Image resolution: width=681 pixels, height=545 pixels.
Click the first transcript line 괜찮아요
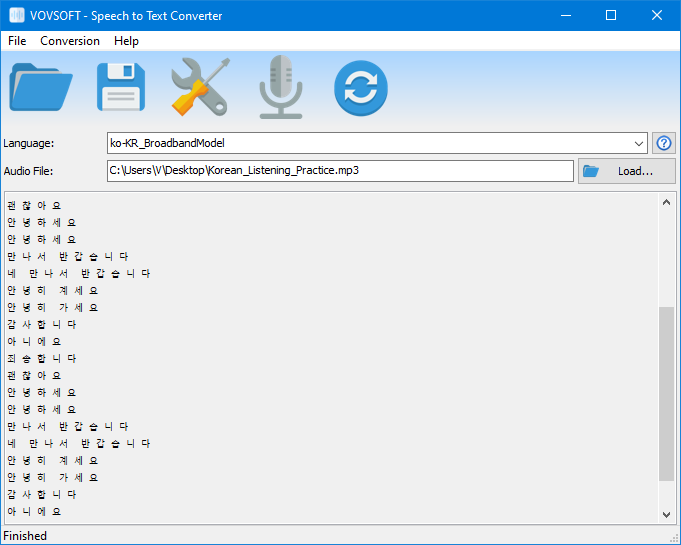point(34,205)
